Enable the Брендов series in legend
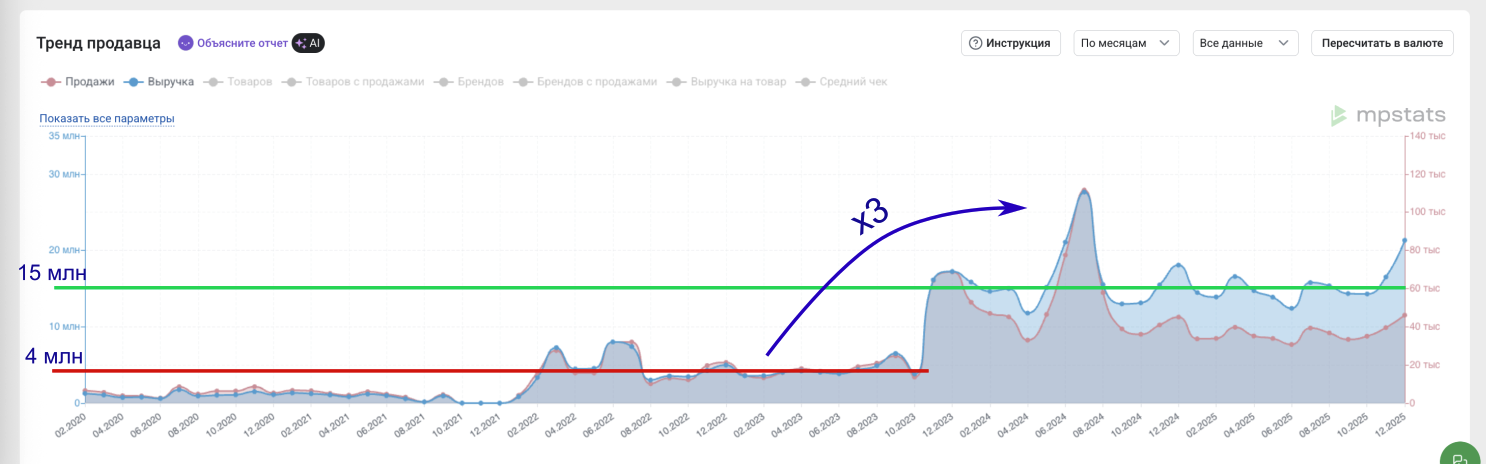This screenshot has width=1486, height=464. (469, 81)
